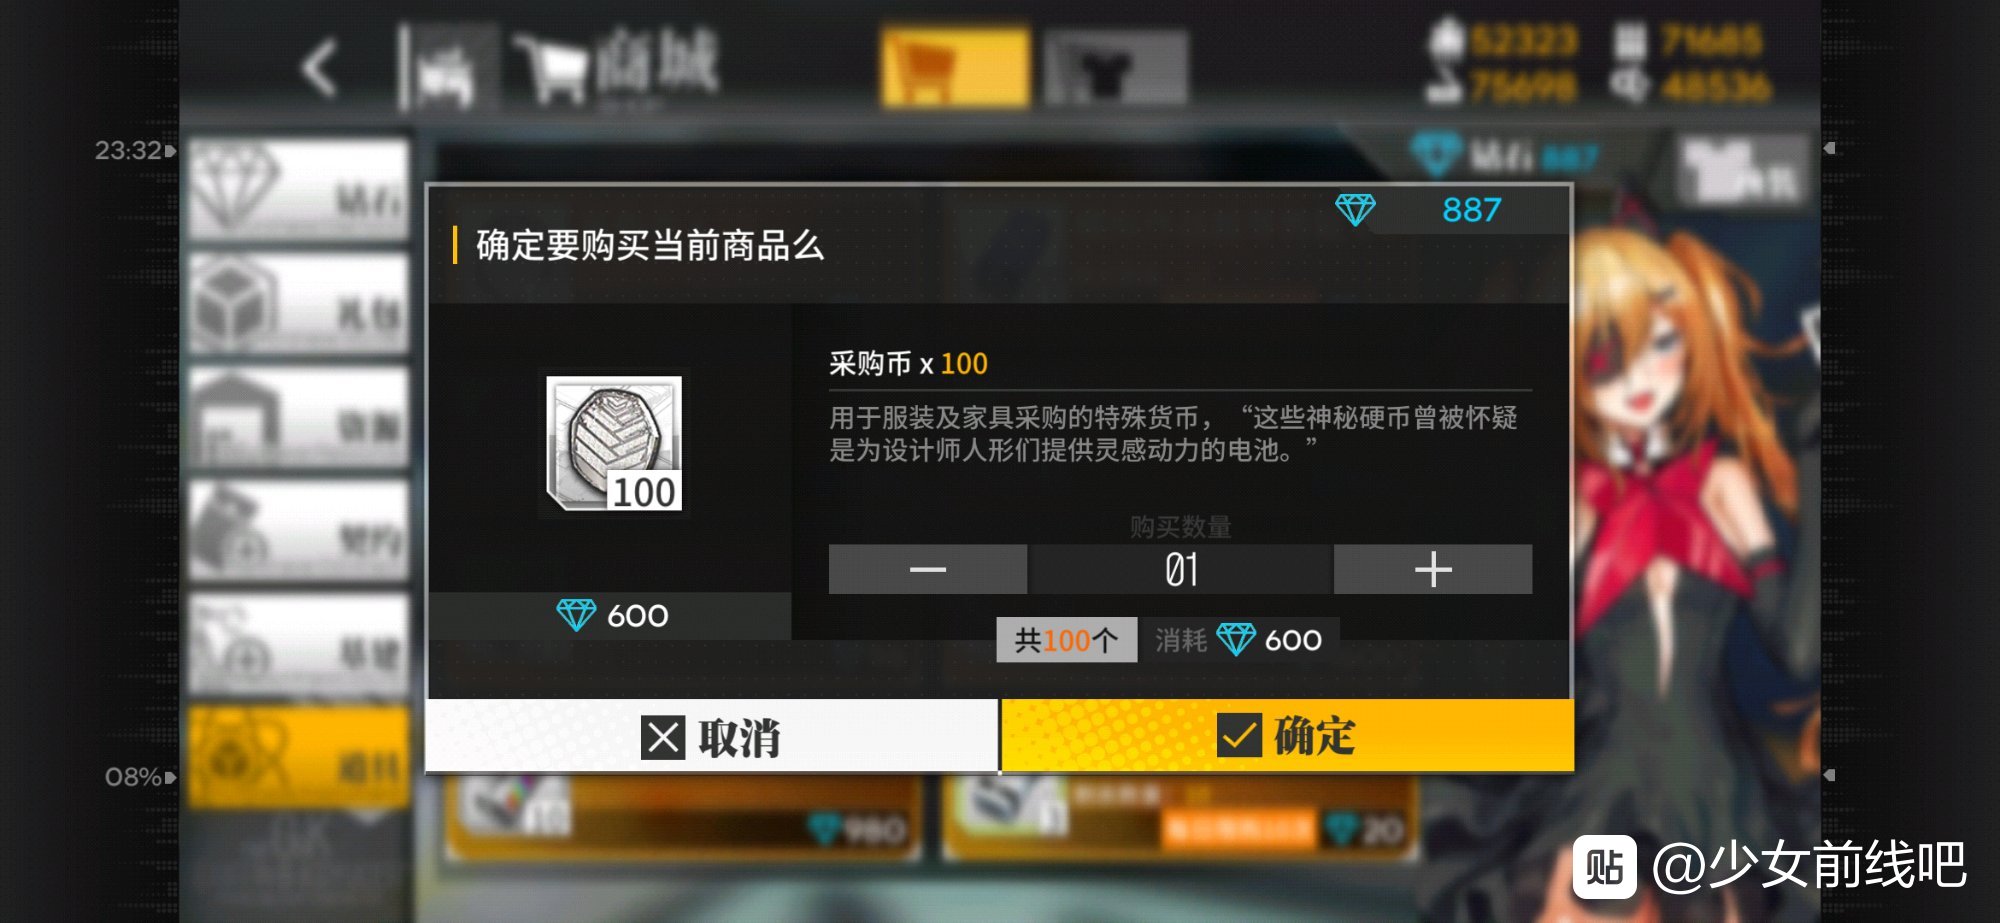Switch to the costume shirt tab
This screenshot has width=2000, height=923.
coord(1115,67)
